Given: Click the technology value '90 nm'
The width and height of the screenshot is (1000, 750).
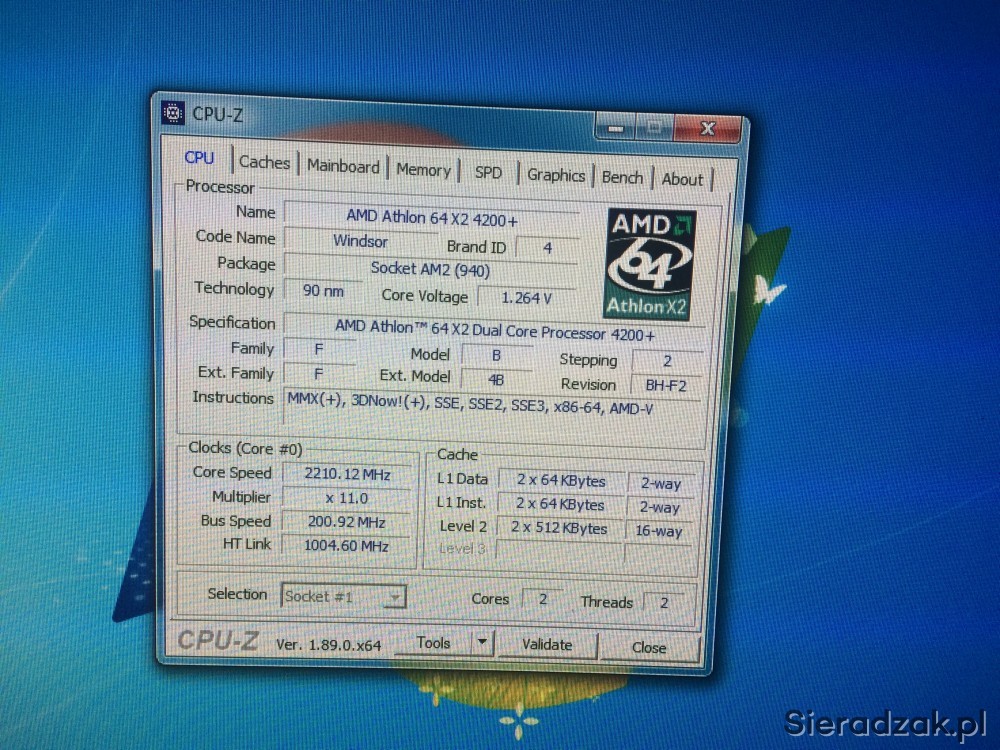Looking at the screenshot, I should pyautogui.click(x=323, y=291).
